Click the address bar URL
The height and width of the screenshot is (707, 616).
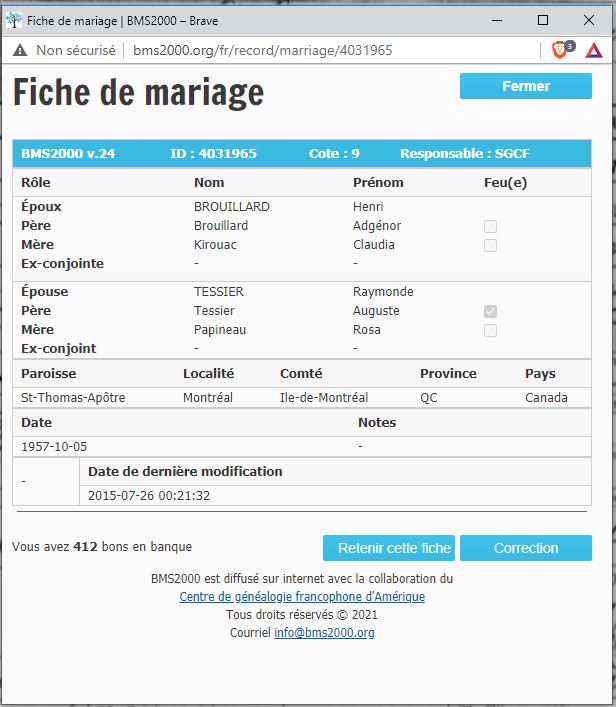(x=262, y=50)
